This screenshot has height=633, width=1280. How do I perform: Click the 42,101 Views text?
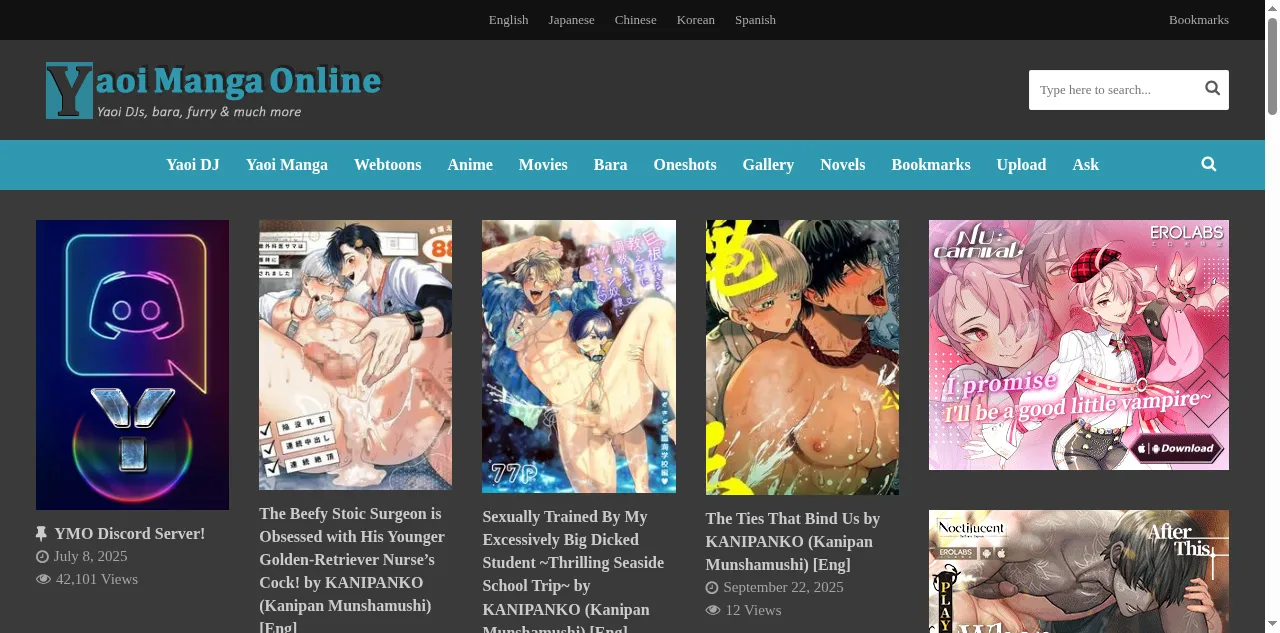pos(97,580)
